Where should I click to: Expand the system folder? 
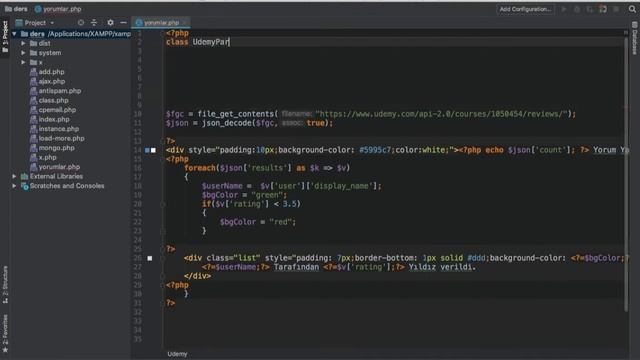[23, 53]
